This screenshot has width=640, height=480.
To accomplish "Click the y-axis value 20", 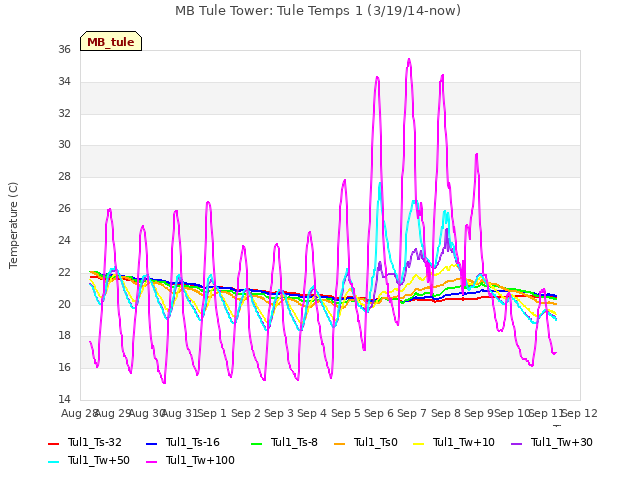I will (x=64, y=304).
